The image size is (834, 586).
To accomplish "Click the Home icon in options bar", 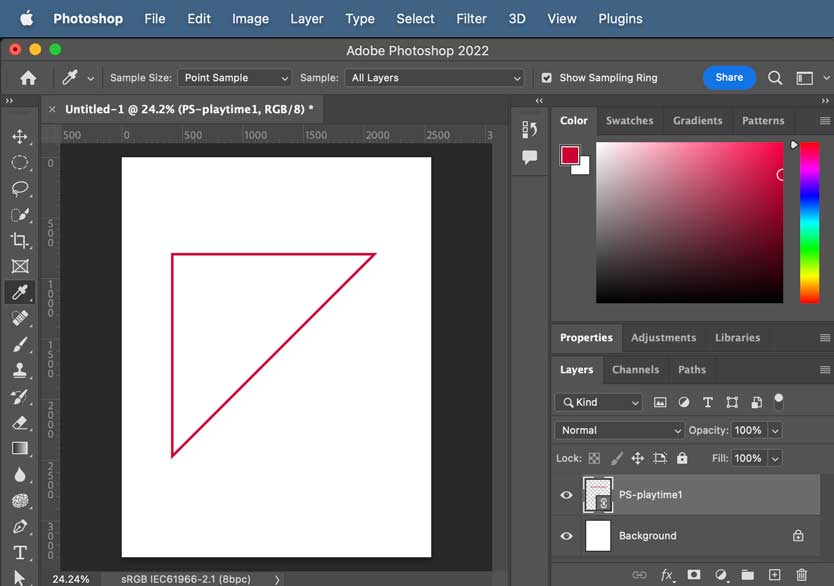I will pos(28,78).
